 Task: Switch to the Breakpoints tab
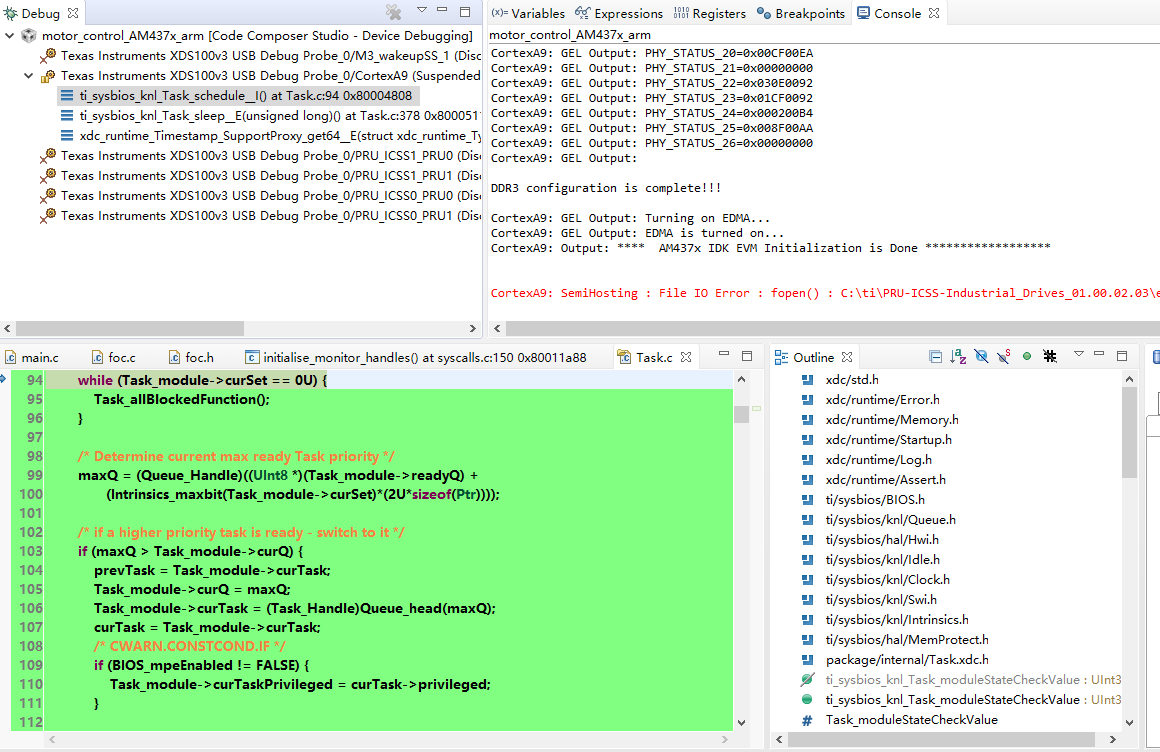[800, 13]
